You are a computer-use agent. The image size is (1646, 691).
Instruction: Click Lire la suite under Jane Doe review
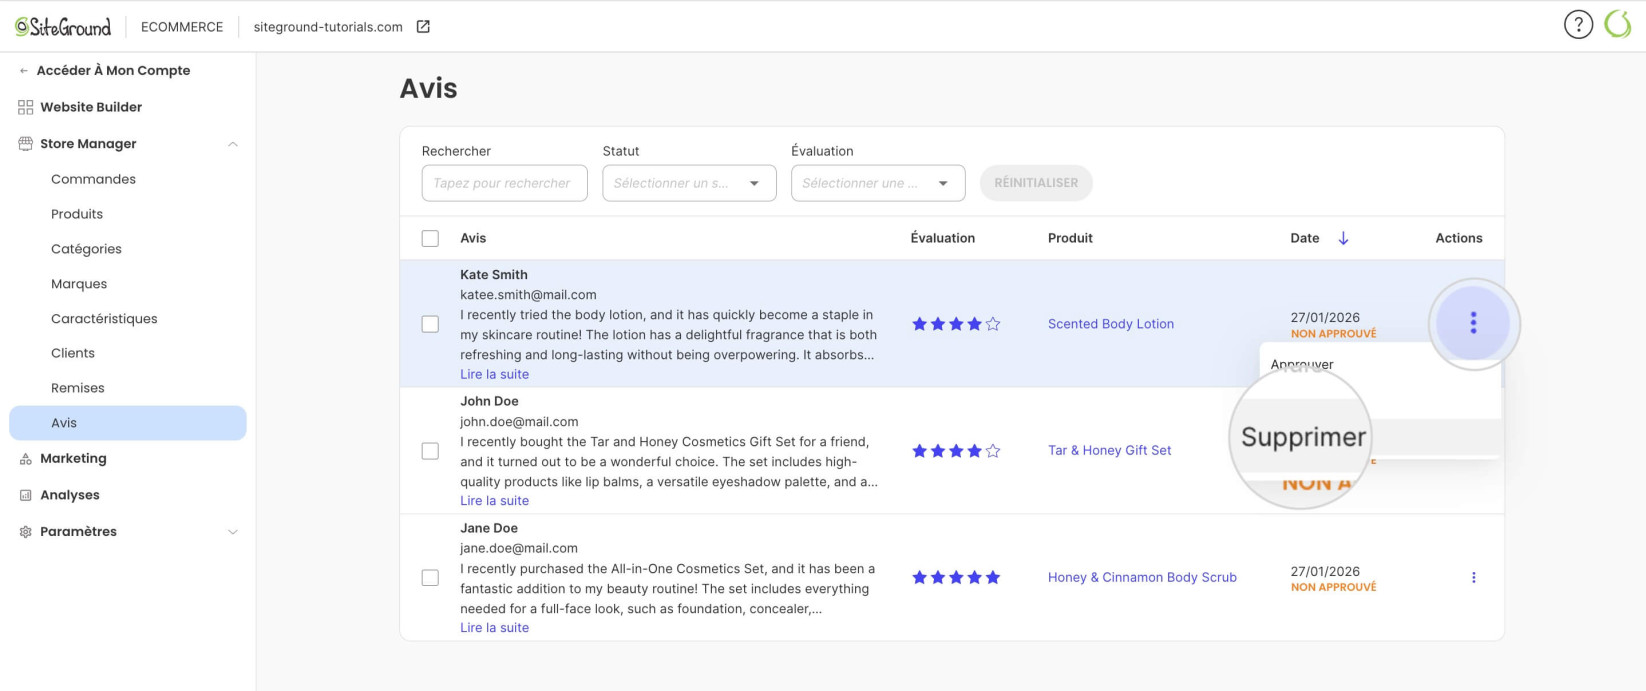coord(494,628)
